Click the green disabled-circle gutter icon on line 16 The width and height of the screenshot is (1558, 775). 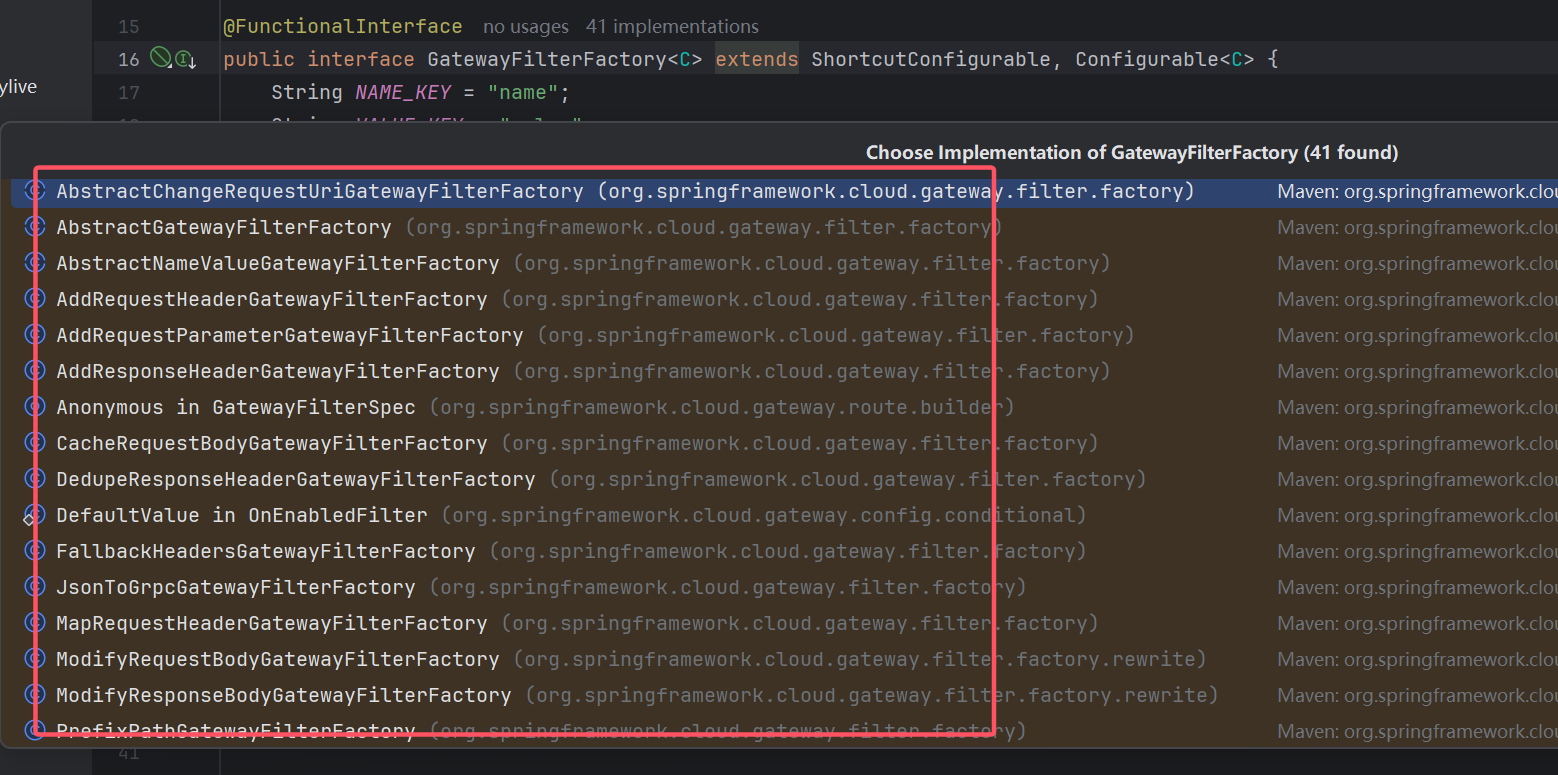tap(160, 58)
